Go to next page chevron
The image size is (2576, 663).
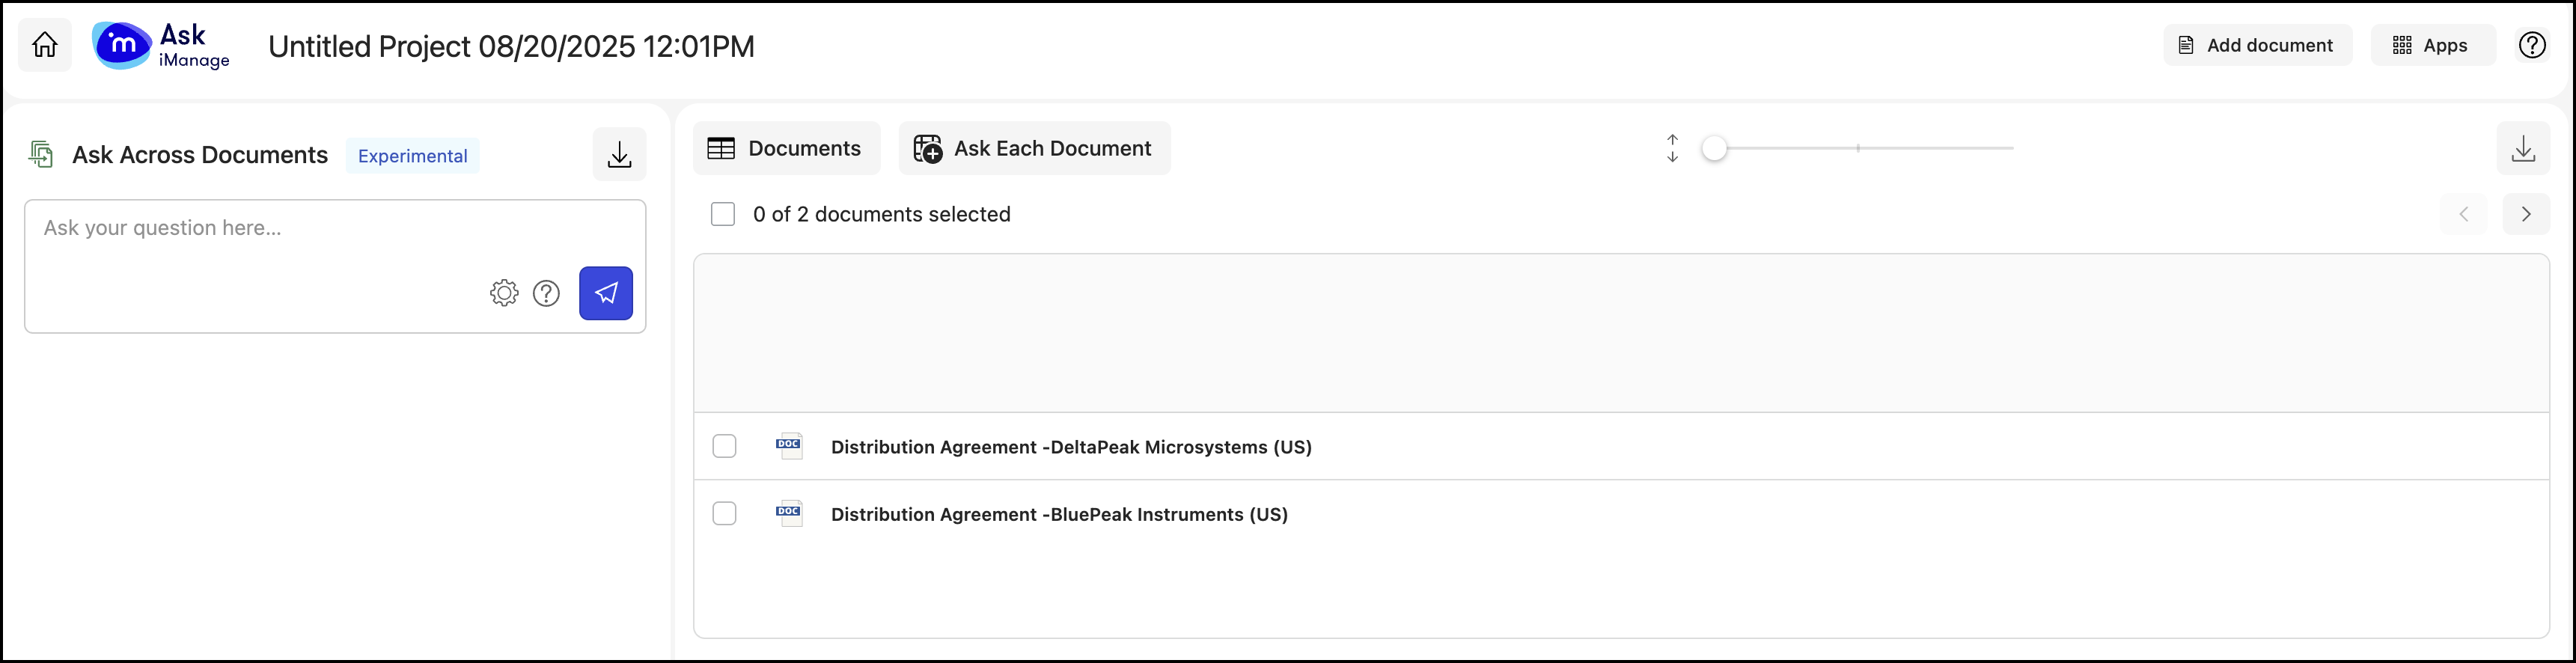pos(2526,214)
